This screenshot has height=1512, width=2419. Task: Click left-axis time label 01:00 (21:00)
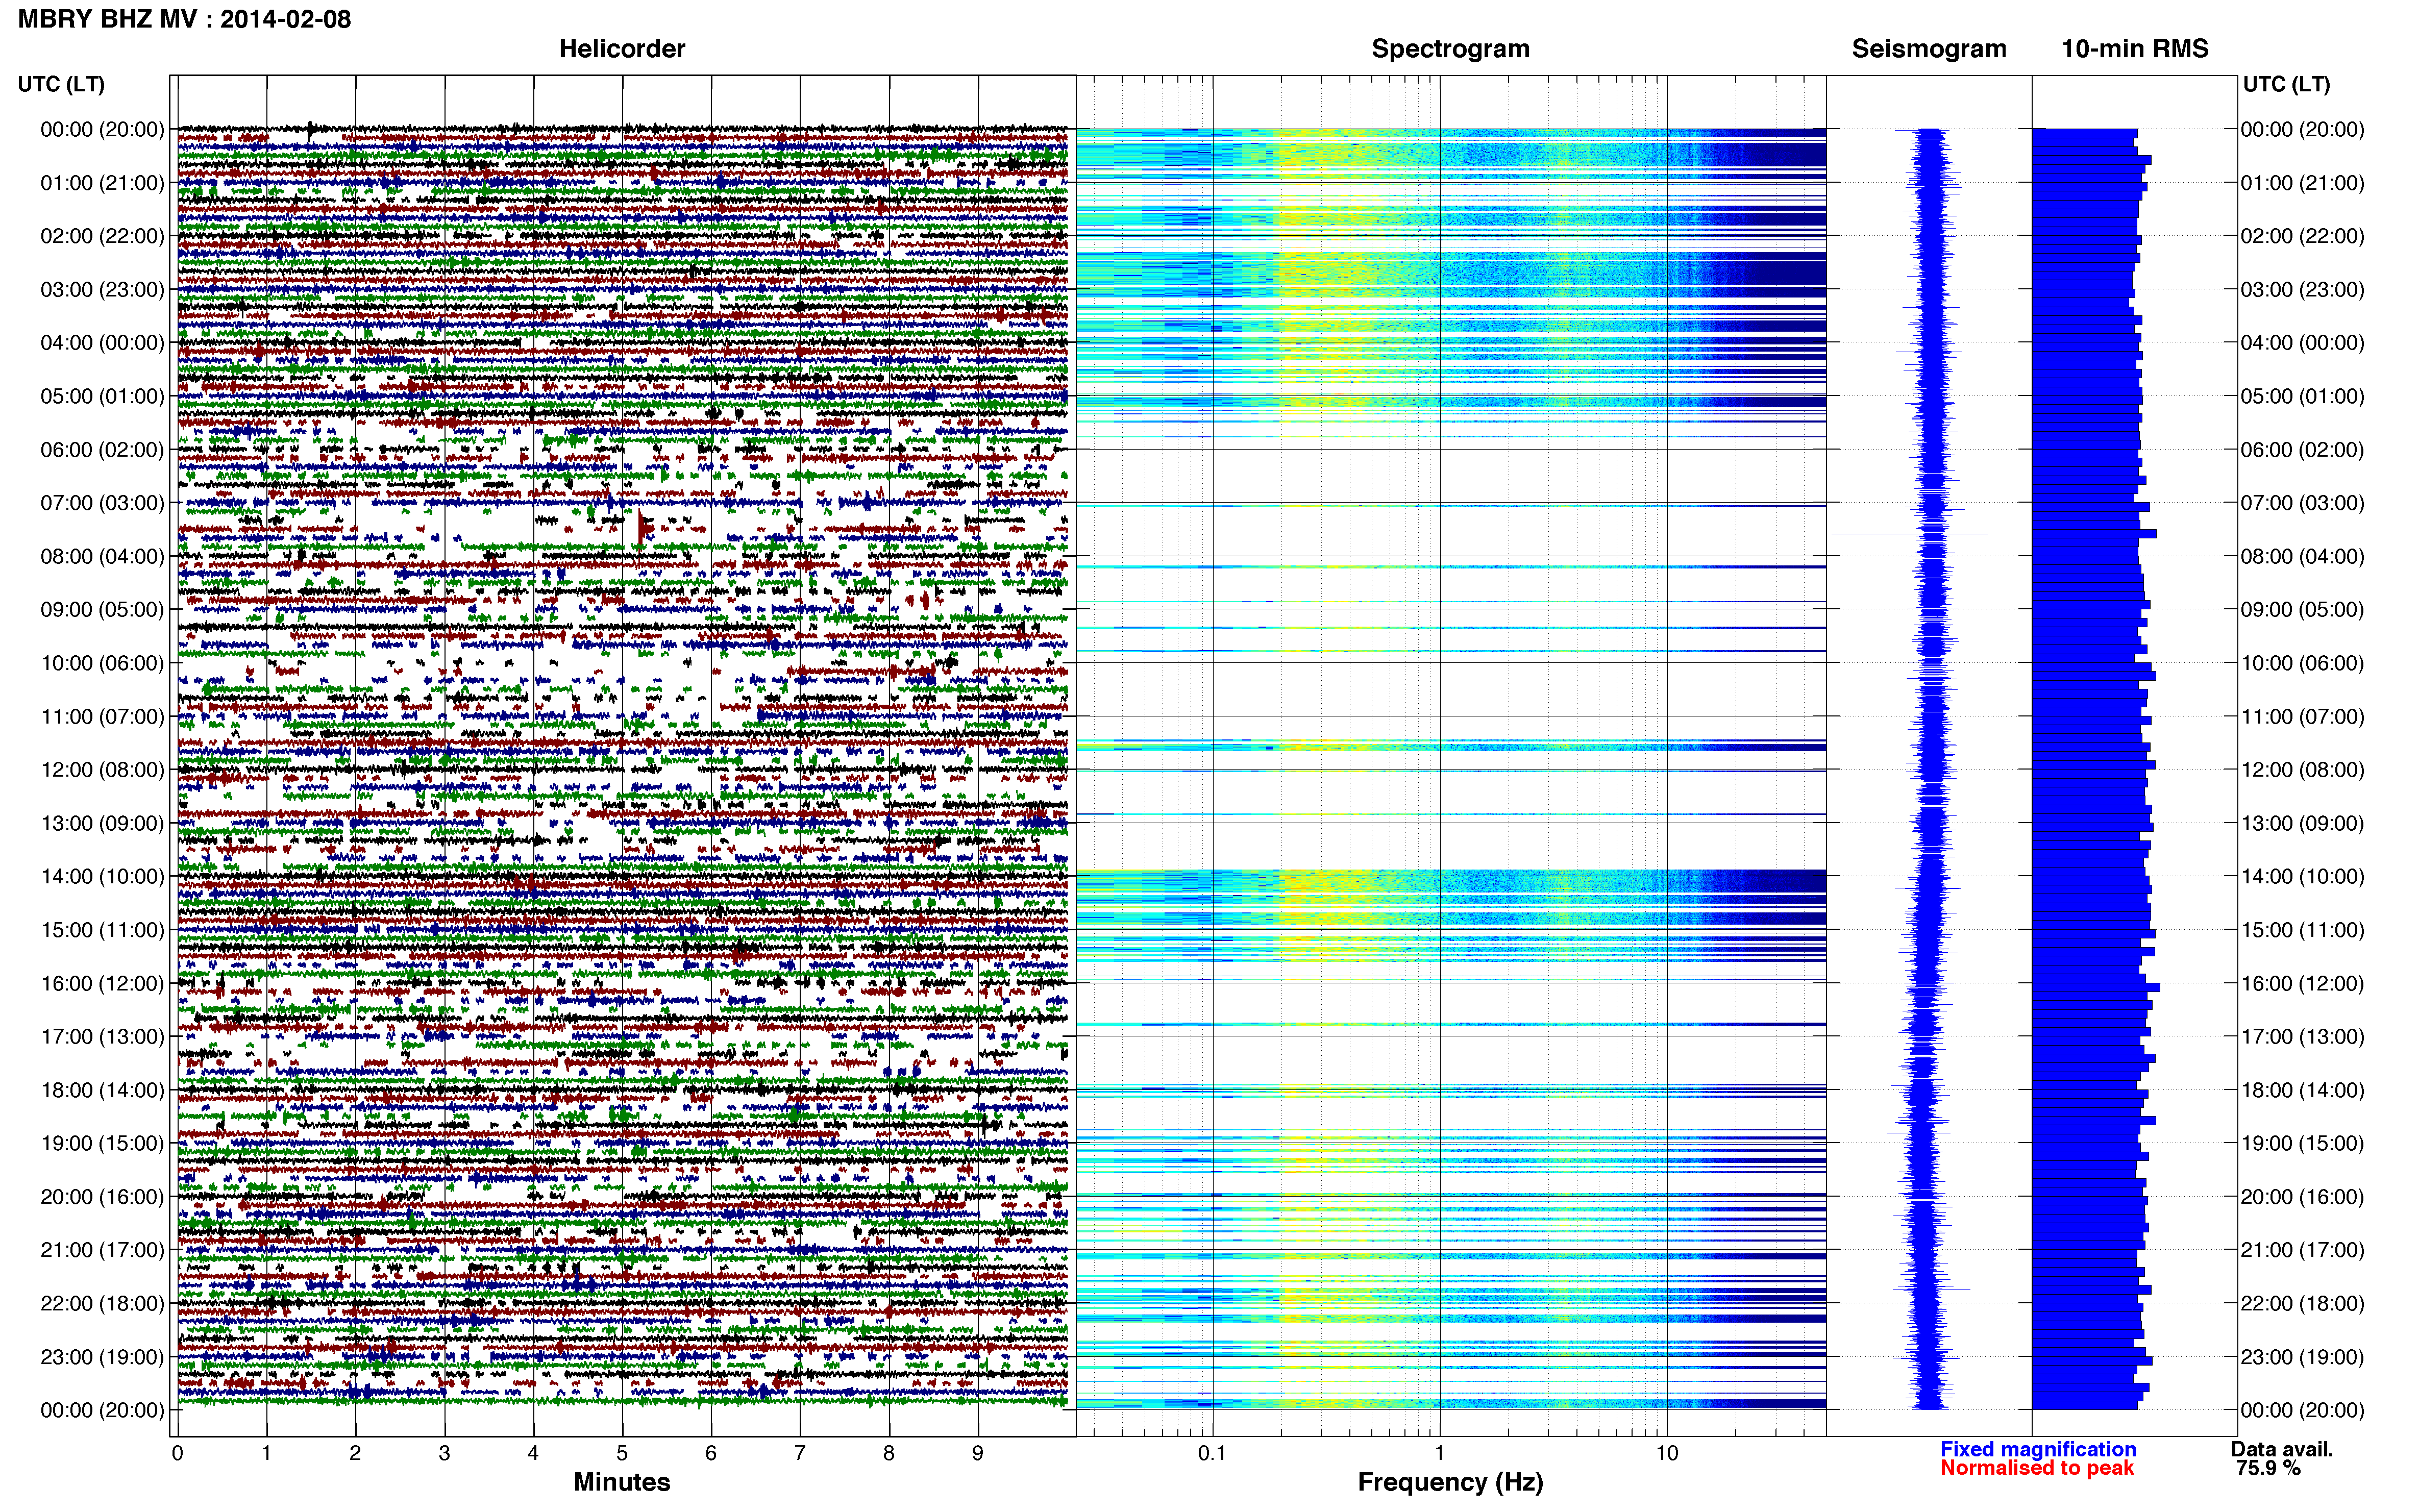[102, 183]
